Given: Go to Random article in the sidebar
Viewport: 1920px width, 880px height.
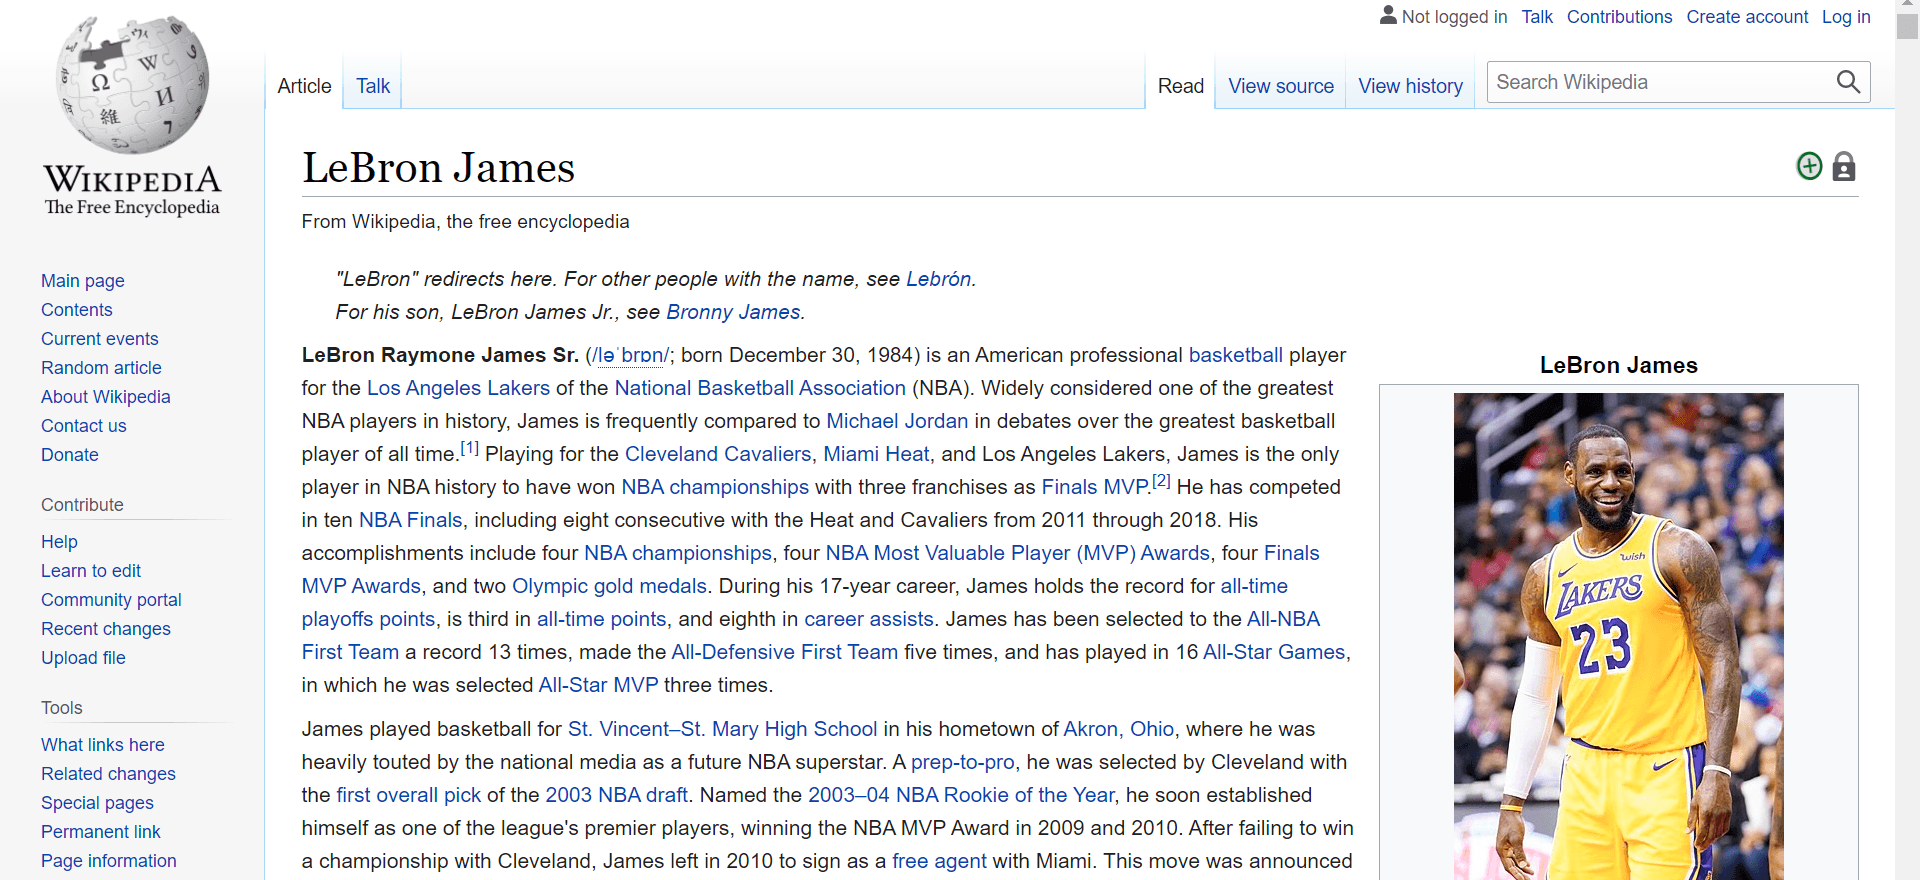Looking at the screenshot, I should (x=101, y=368).
